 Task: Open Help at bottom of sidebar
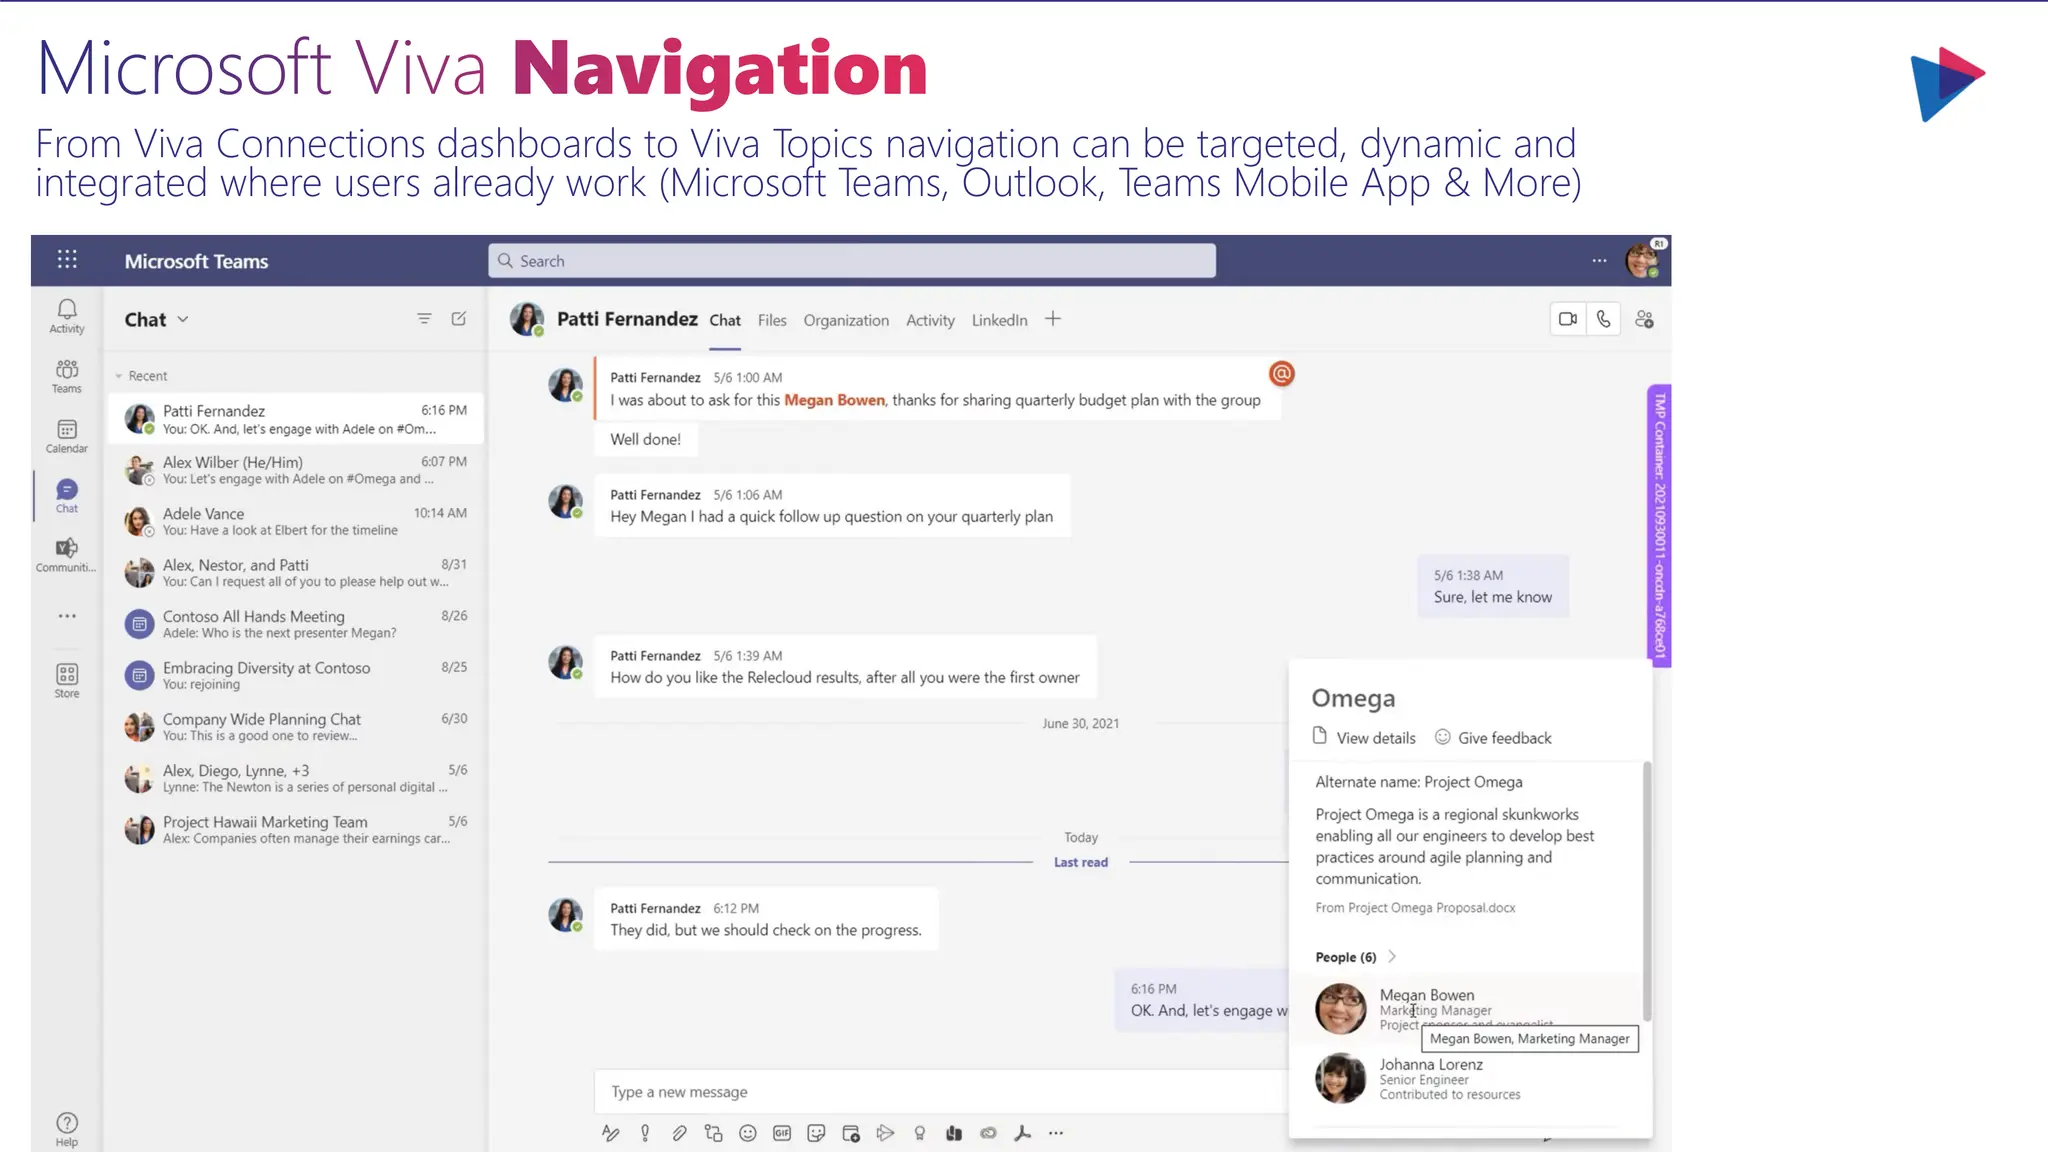pyautogui.click(x=67, y=1130)
